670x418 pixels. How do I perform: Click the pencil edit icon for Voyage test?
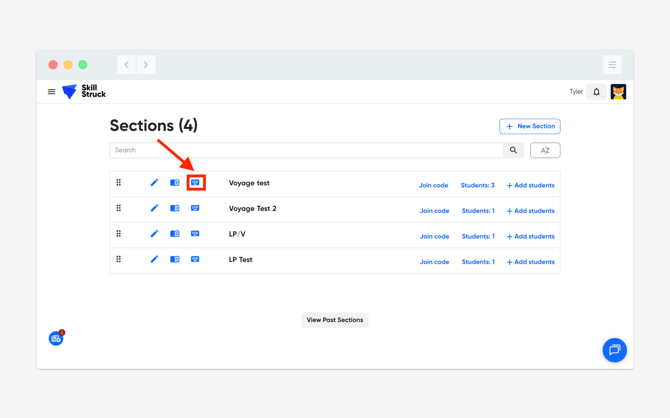click(x=154, y=183)
